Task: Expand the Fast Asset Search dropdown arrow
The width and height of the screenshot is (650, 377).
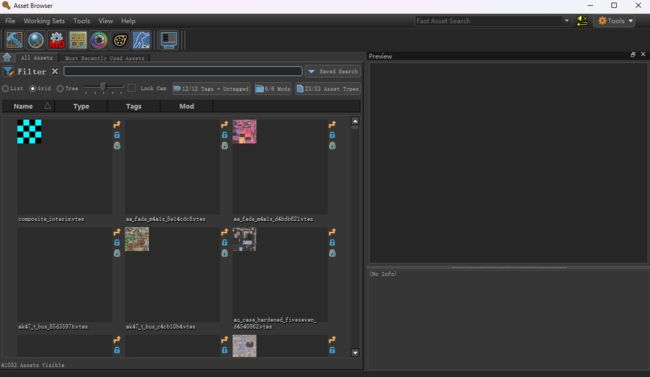Action: click(x=567, y=21)
